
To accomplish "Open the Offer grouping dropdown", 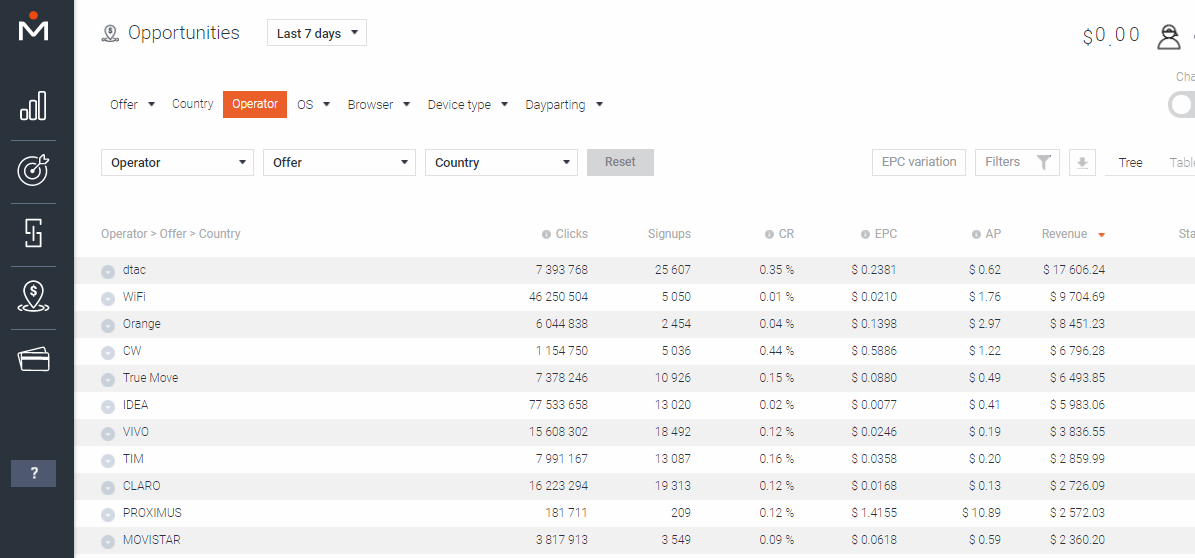I will tap(339, 163).
